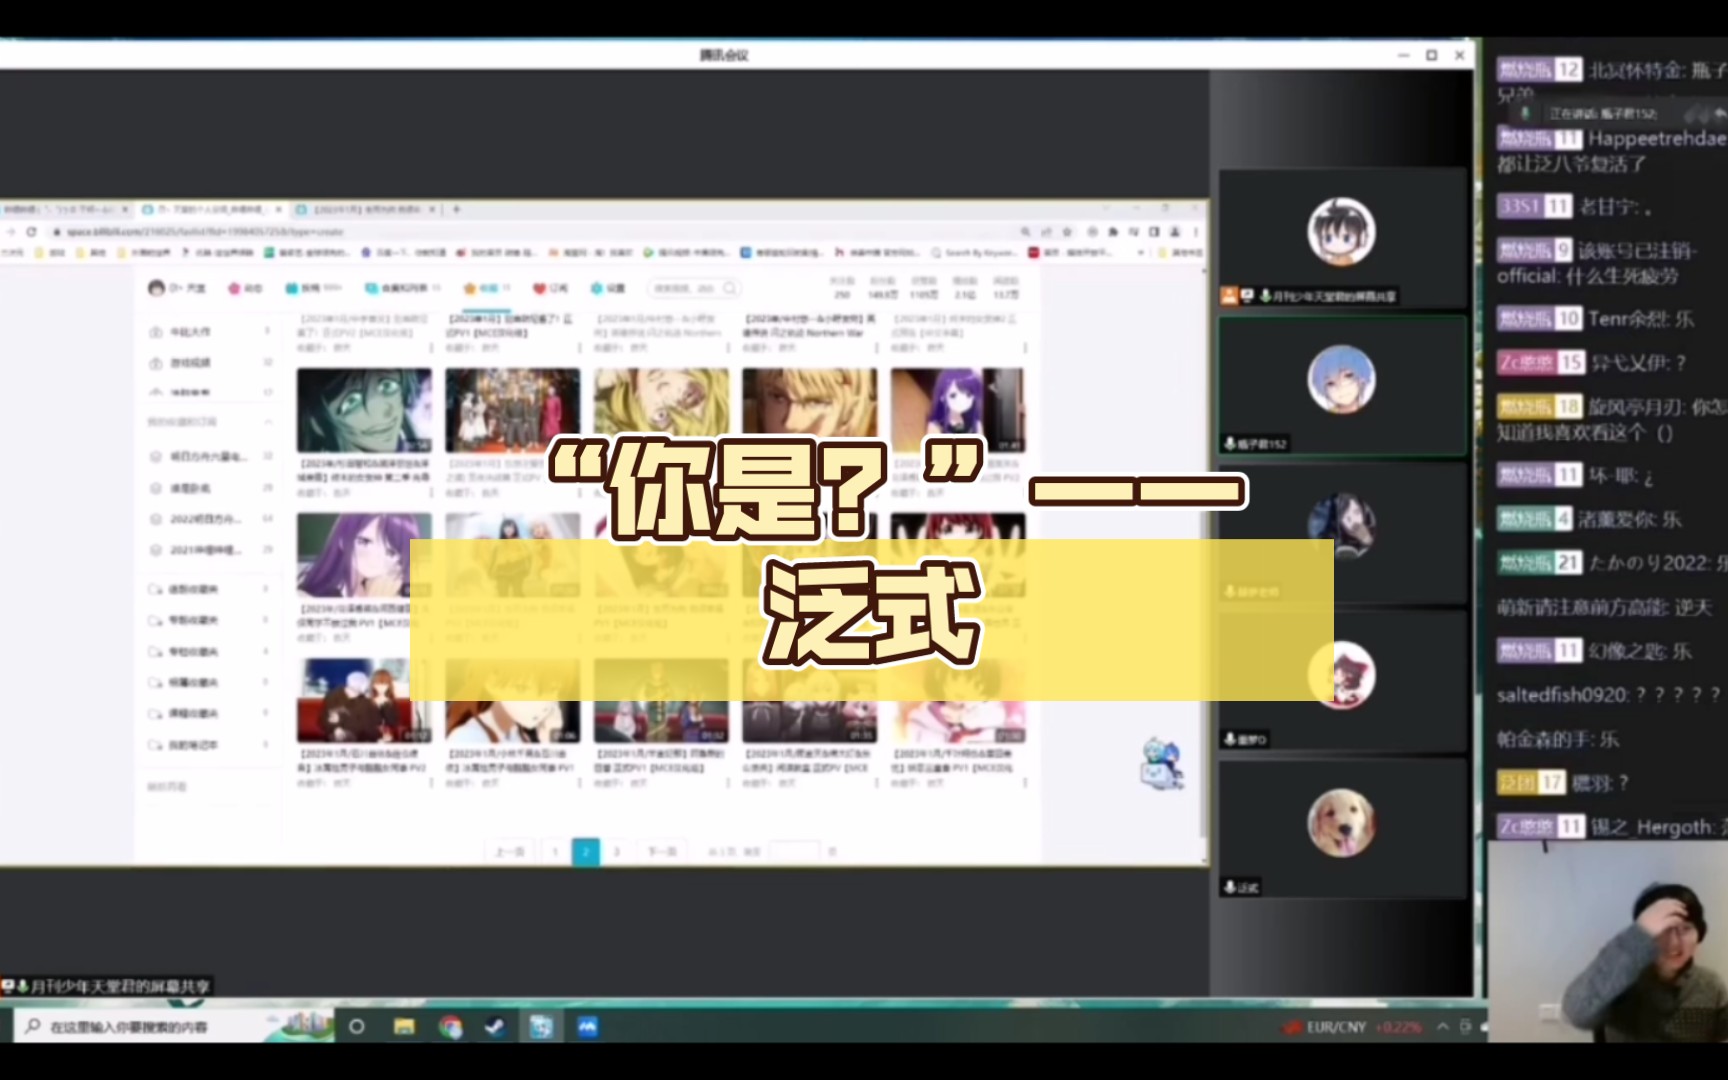Open File Explorer in the taskbar
1728x1080 pixels.
tap(404, 1027)
